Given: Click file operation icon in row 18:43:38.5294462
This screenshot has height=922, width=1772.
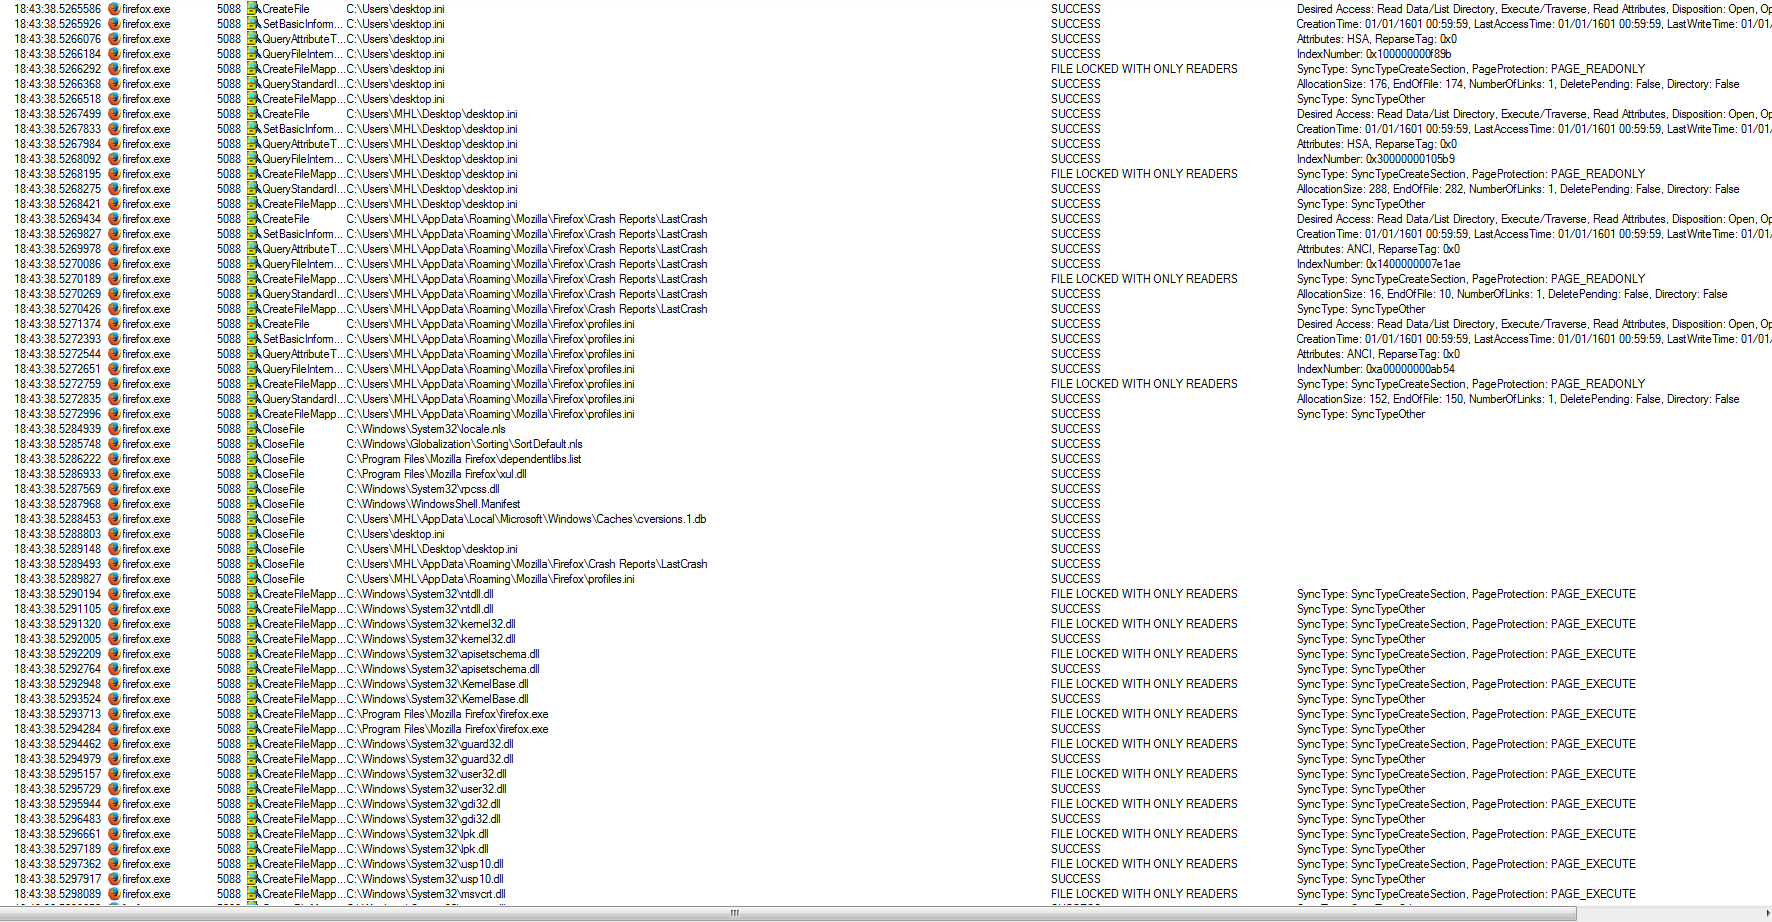Looking at the screenshot, I should (x=254, y=744).
